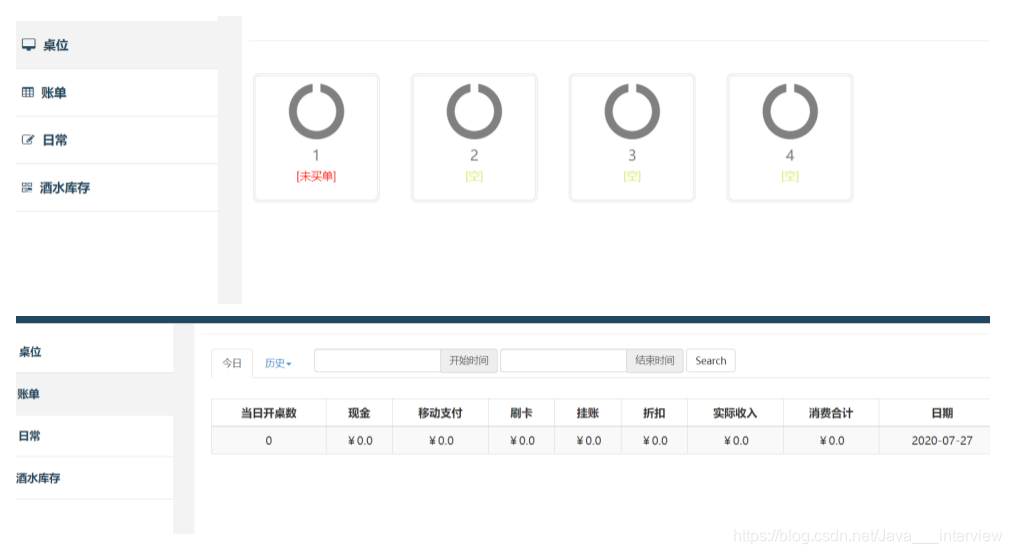Click the 折扣 column header
This screenshot has height=554, width=1012.
654,413
